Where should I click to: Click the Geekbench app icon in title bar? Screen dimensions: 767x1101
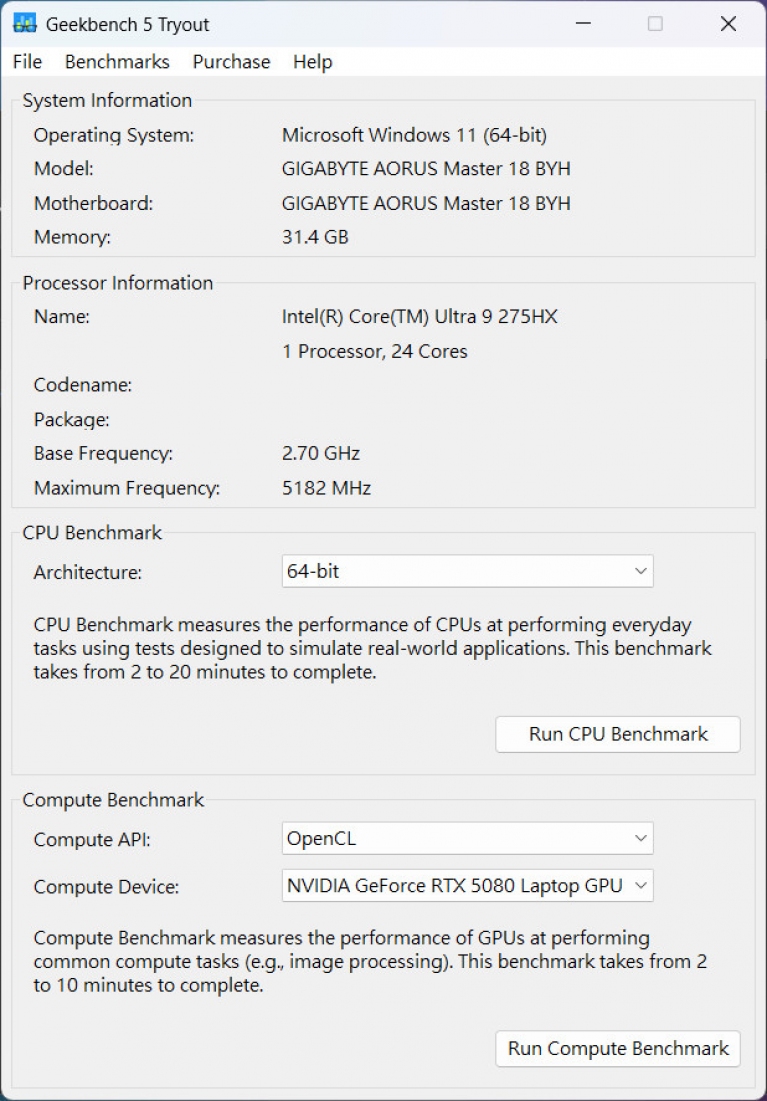(25, 24)
